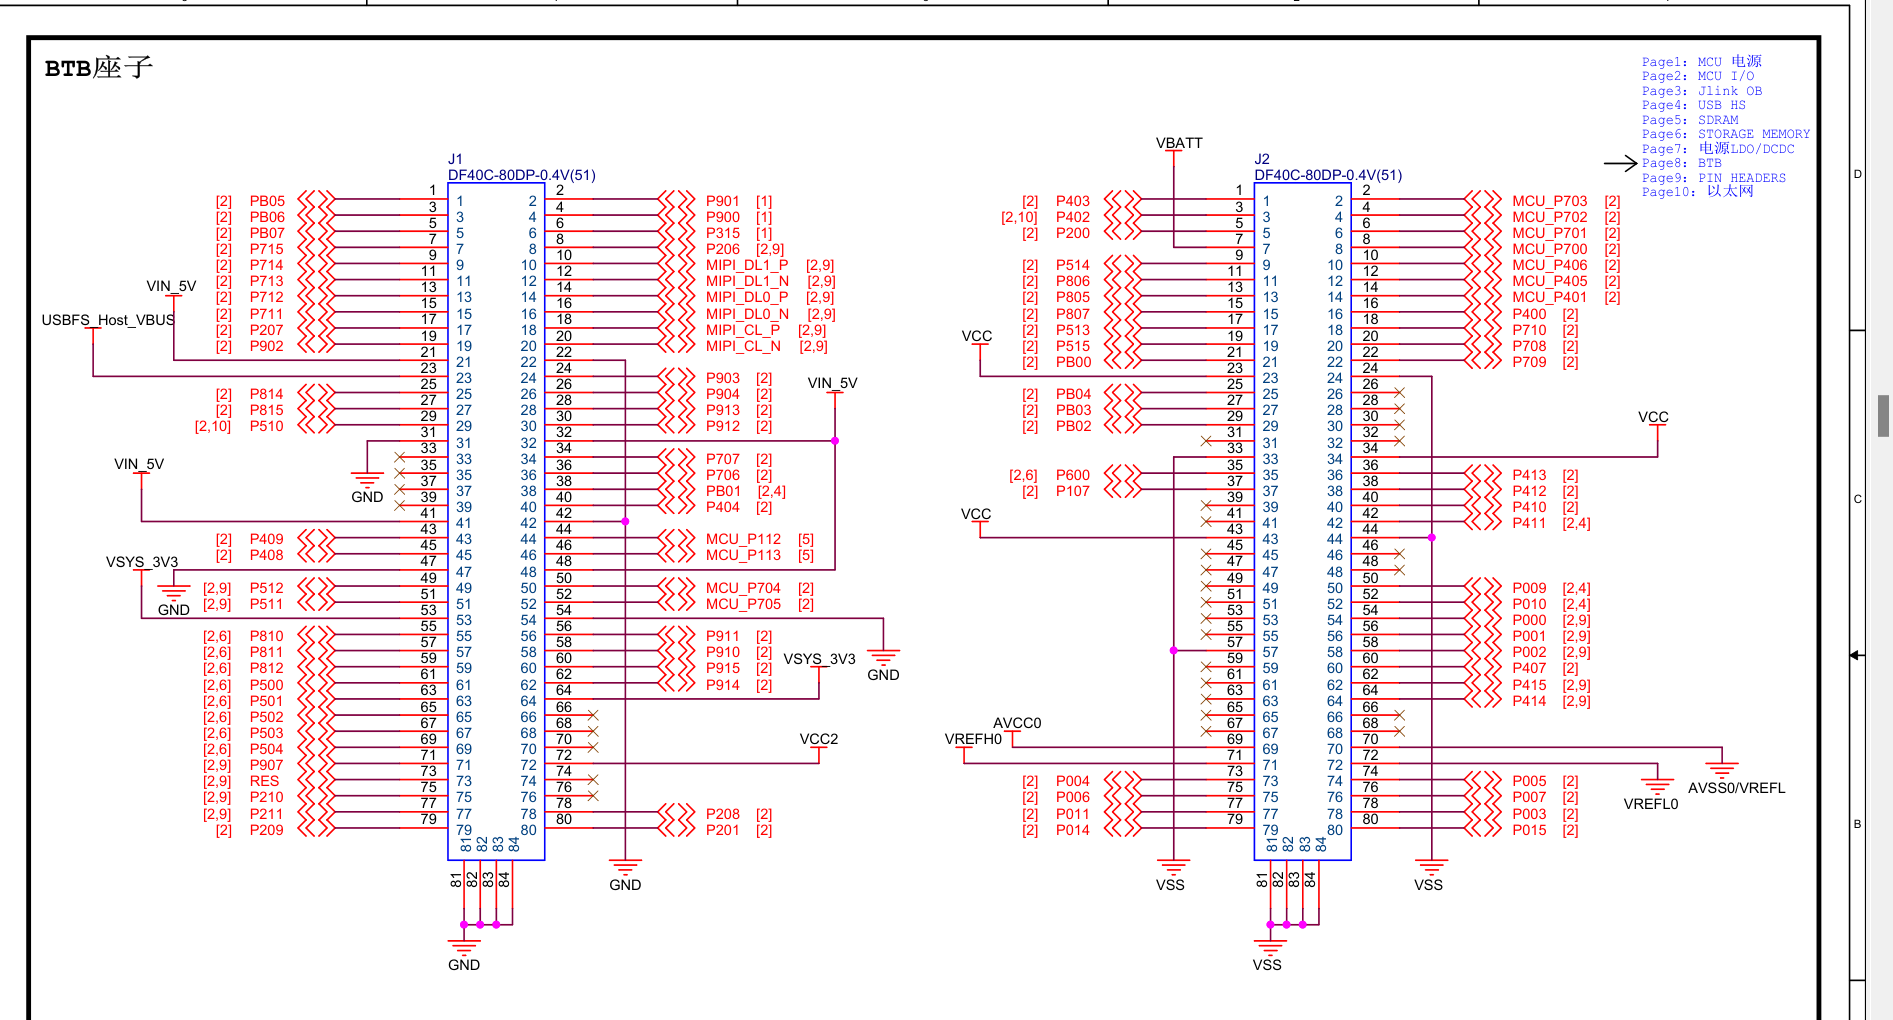Click the P015 port label
The height and width of the screenshot is (1020, 1893).
pos(1529,830)
